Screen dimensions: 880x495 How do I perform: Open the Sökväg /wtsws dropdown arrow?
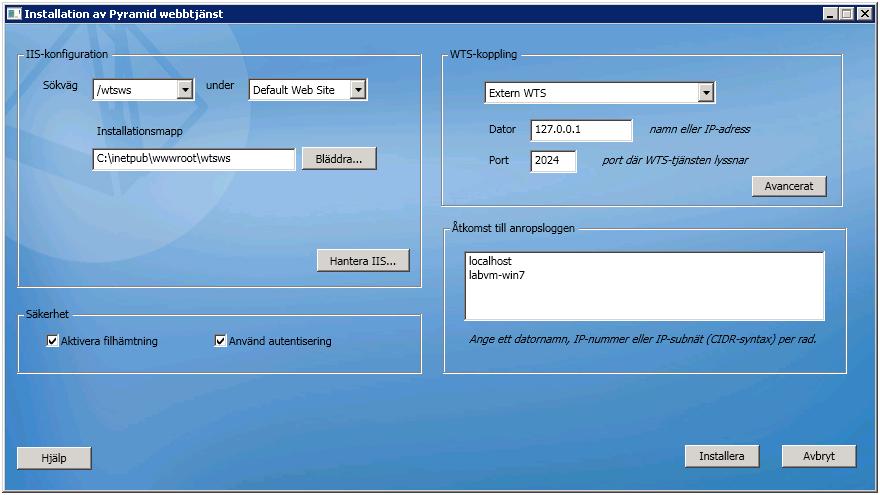[185, 90]
